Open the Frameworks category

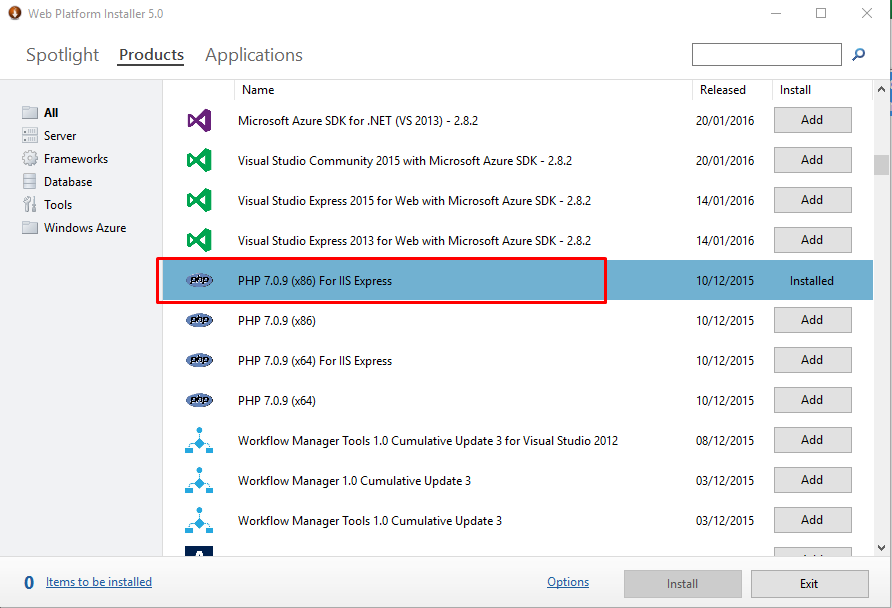75,159
